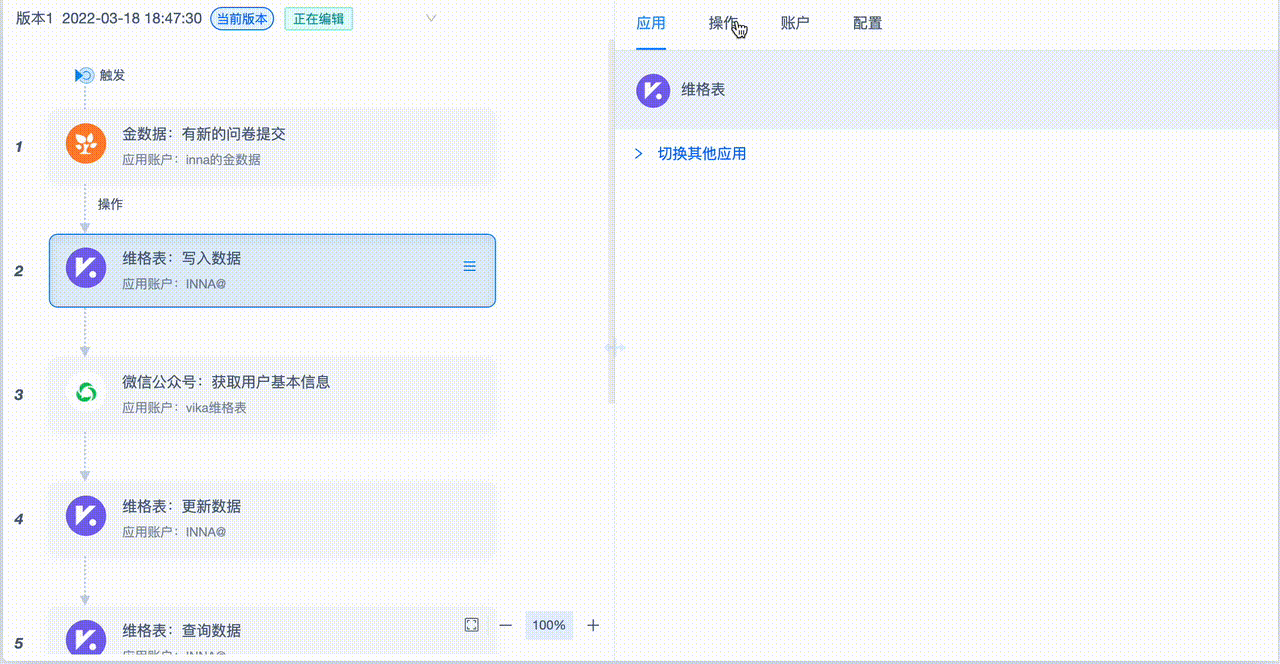Click the Vika icon in step 4
Image resolution: width=1280 pixels, height=664 pixels.
pyautogui.click(x=86, y=517)
